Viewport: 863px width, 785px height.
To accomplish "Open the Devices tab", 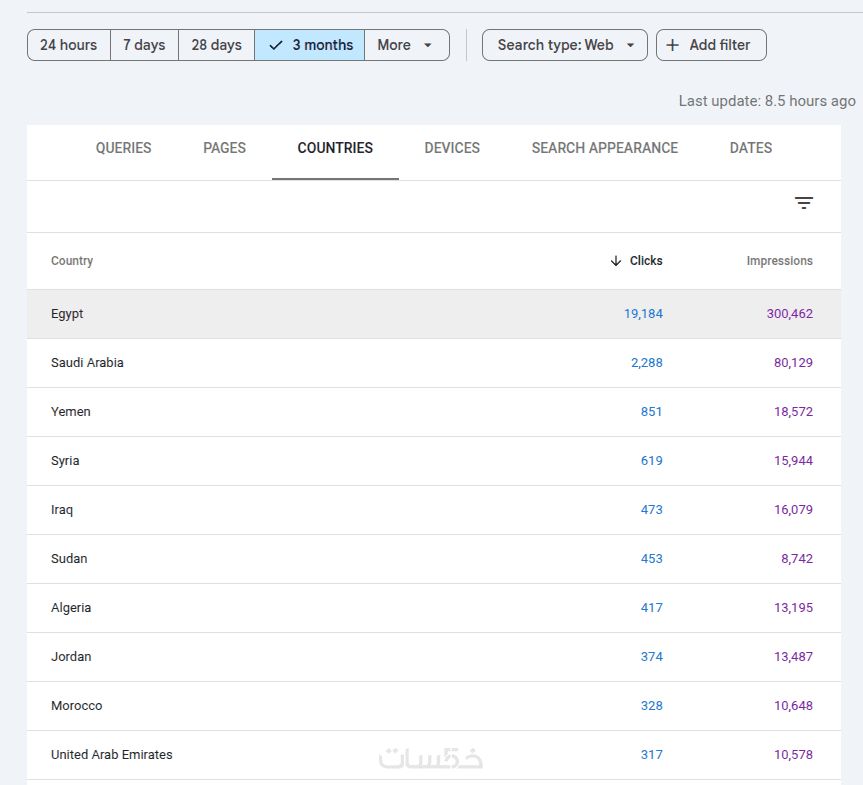I will point(452,148).
